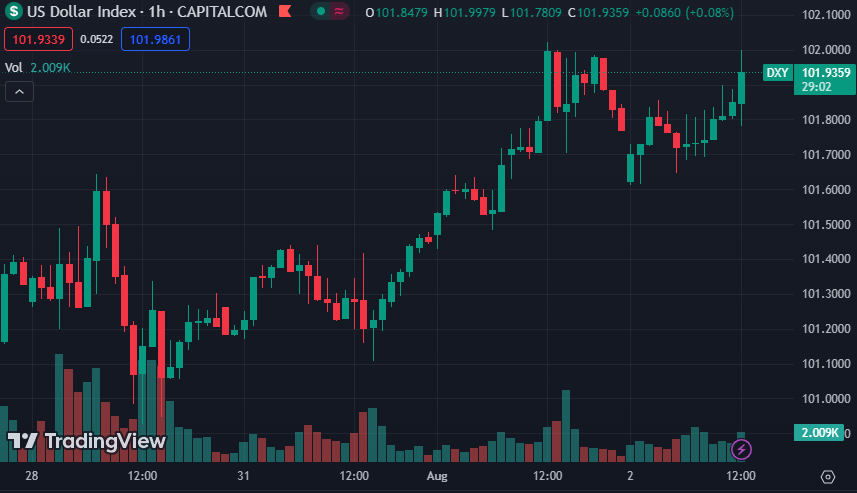Click the spread value 0.0522

coord(96,40)
